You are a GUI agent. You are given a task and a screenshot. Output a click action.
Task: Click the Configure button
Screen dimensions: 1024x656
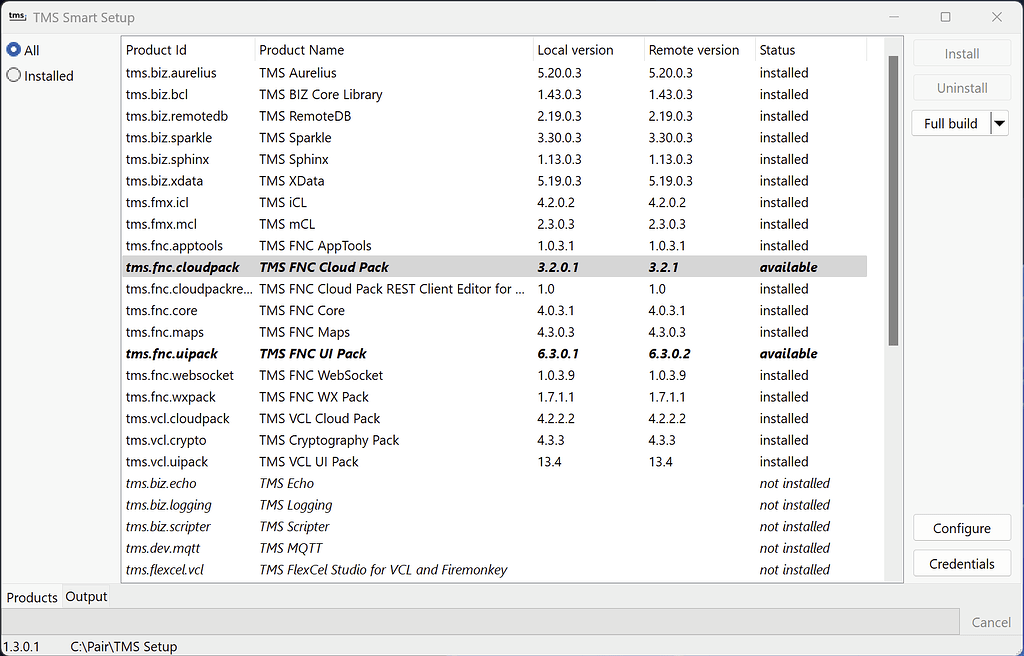[961, 527]
